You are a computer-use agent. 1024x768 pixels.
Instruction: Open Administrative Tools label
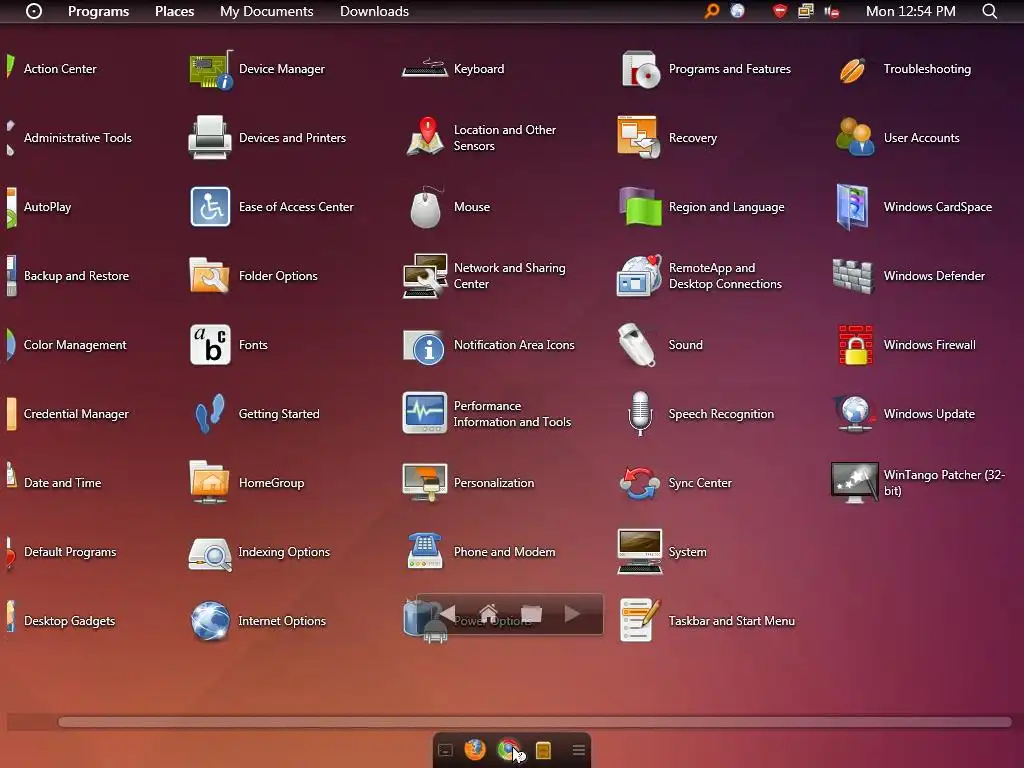(x=78, y=138)
